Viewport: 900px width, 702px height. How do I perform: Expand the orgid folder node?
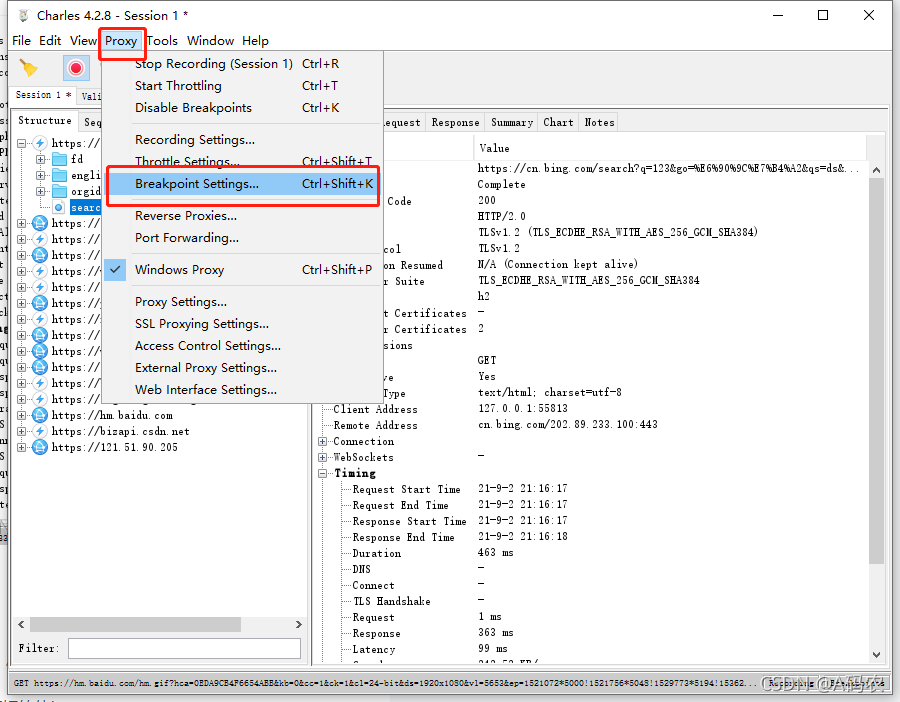coord(40,191)
